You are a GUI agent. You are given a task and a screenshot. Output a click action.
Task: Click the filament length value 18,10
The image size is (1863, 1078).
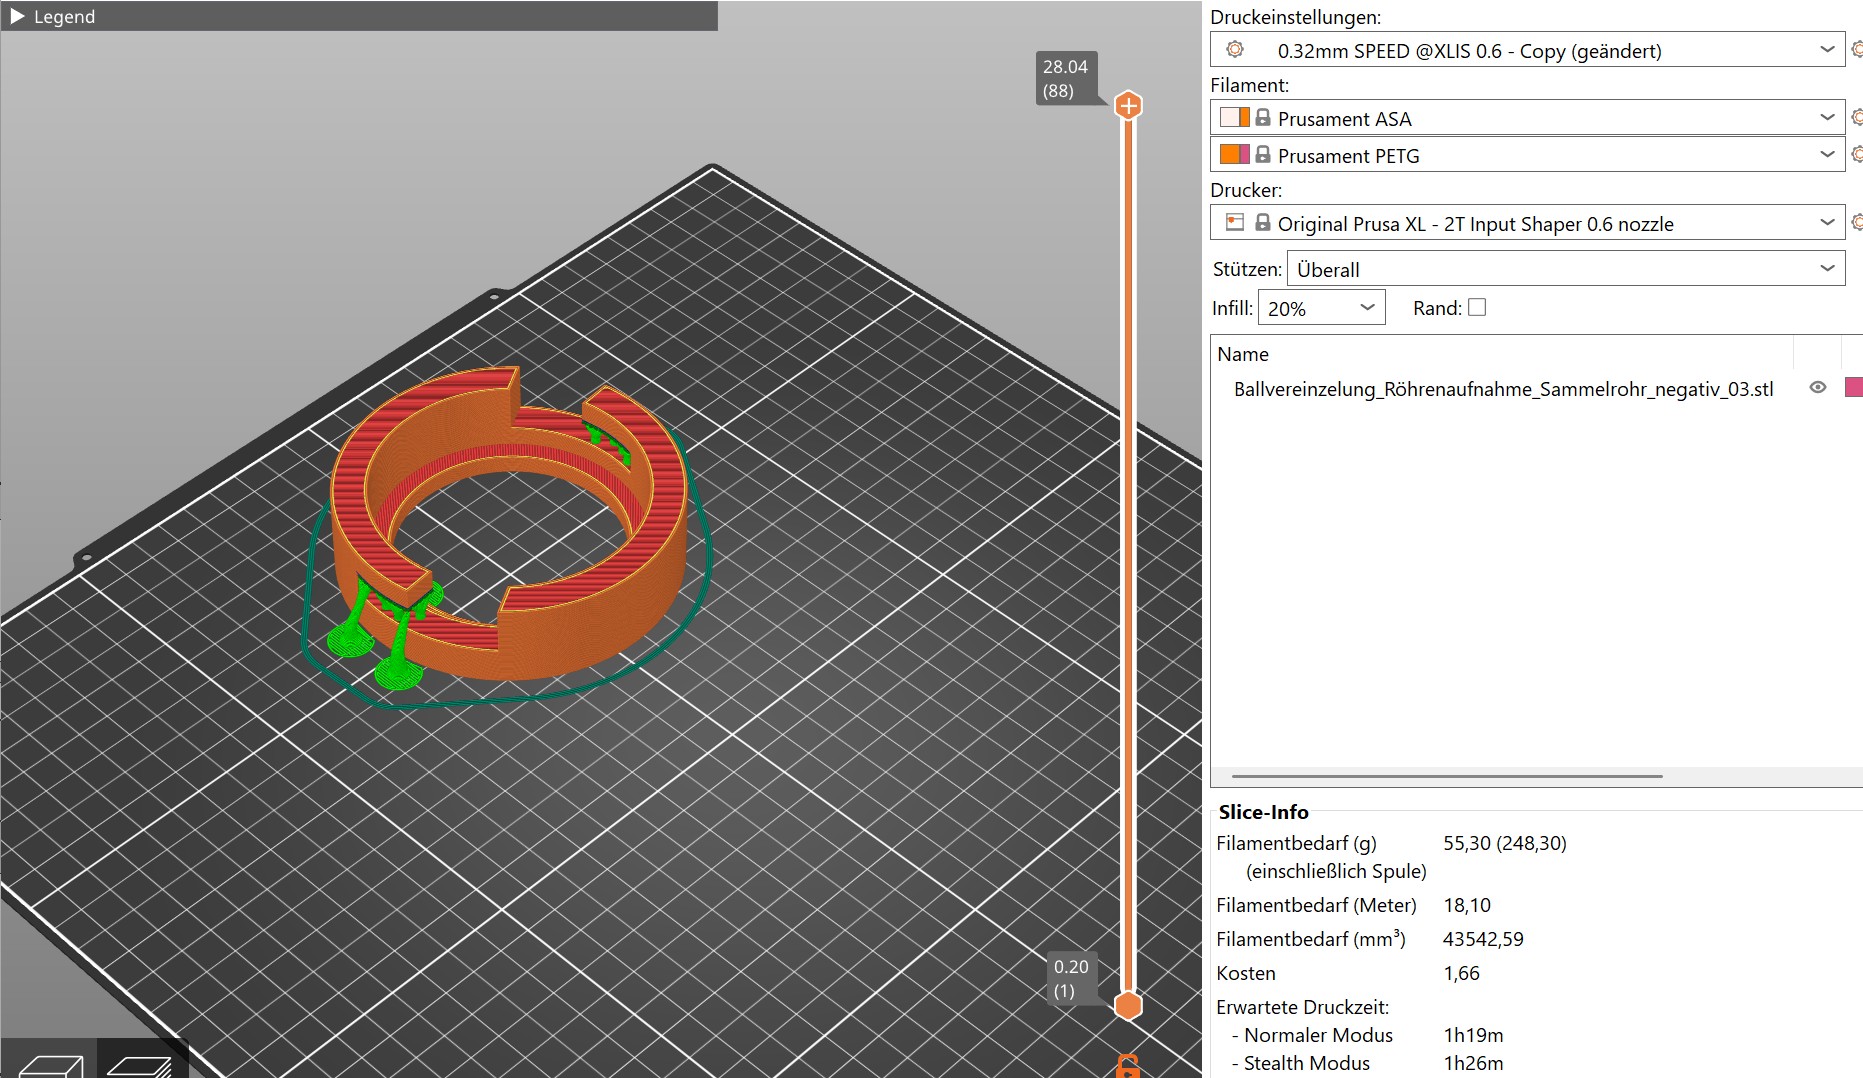tap(1467, 905)
